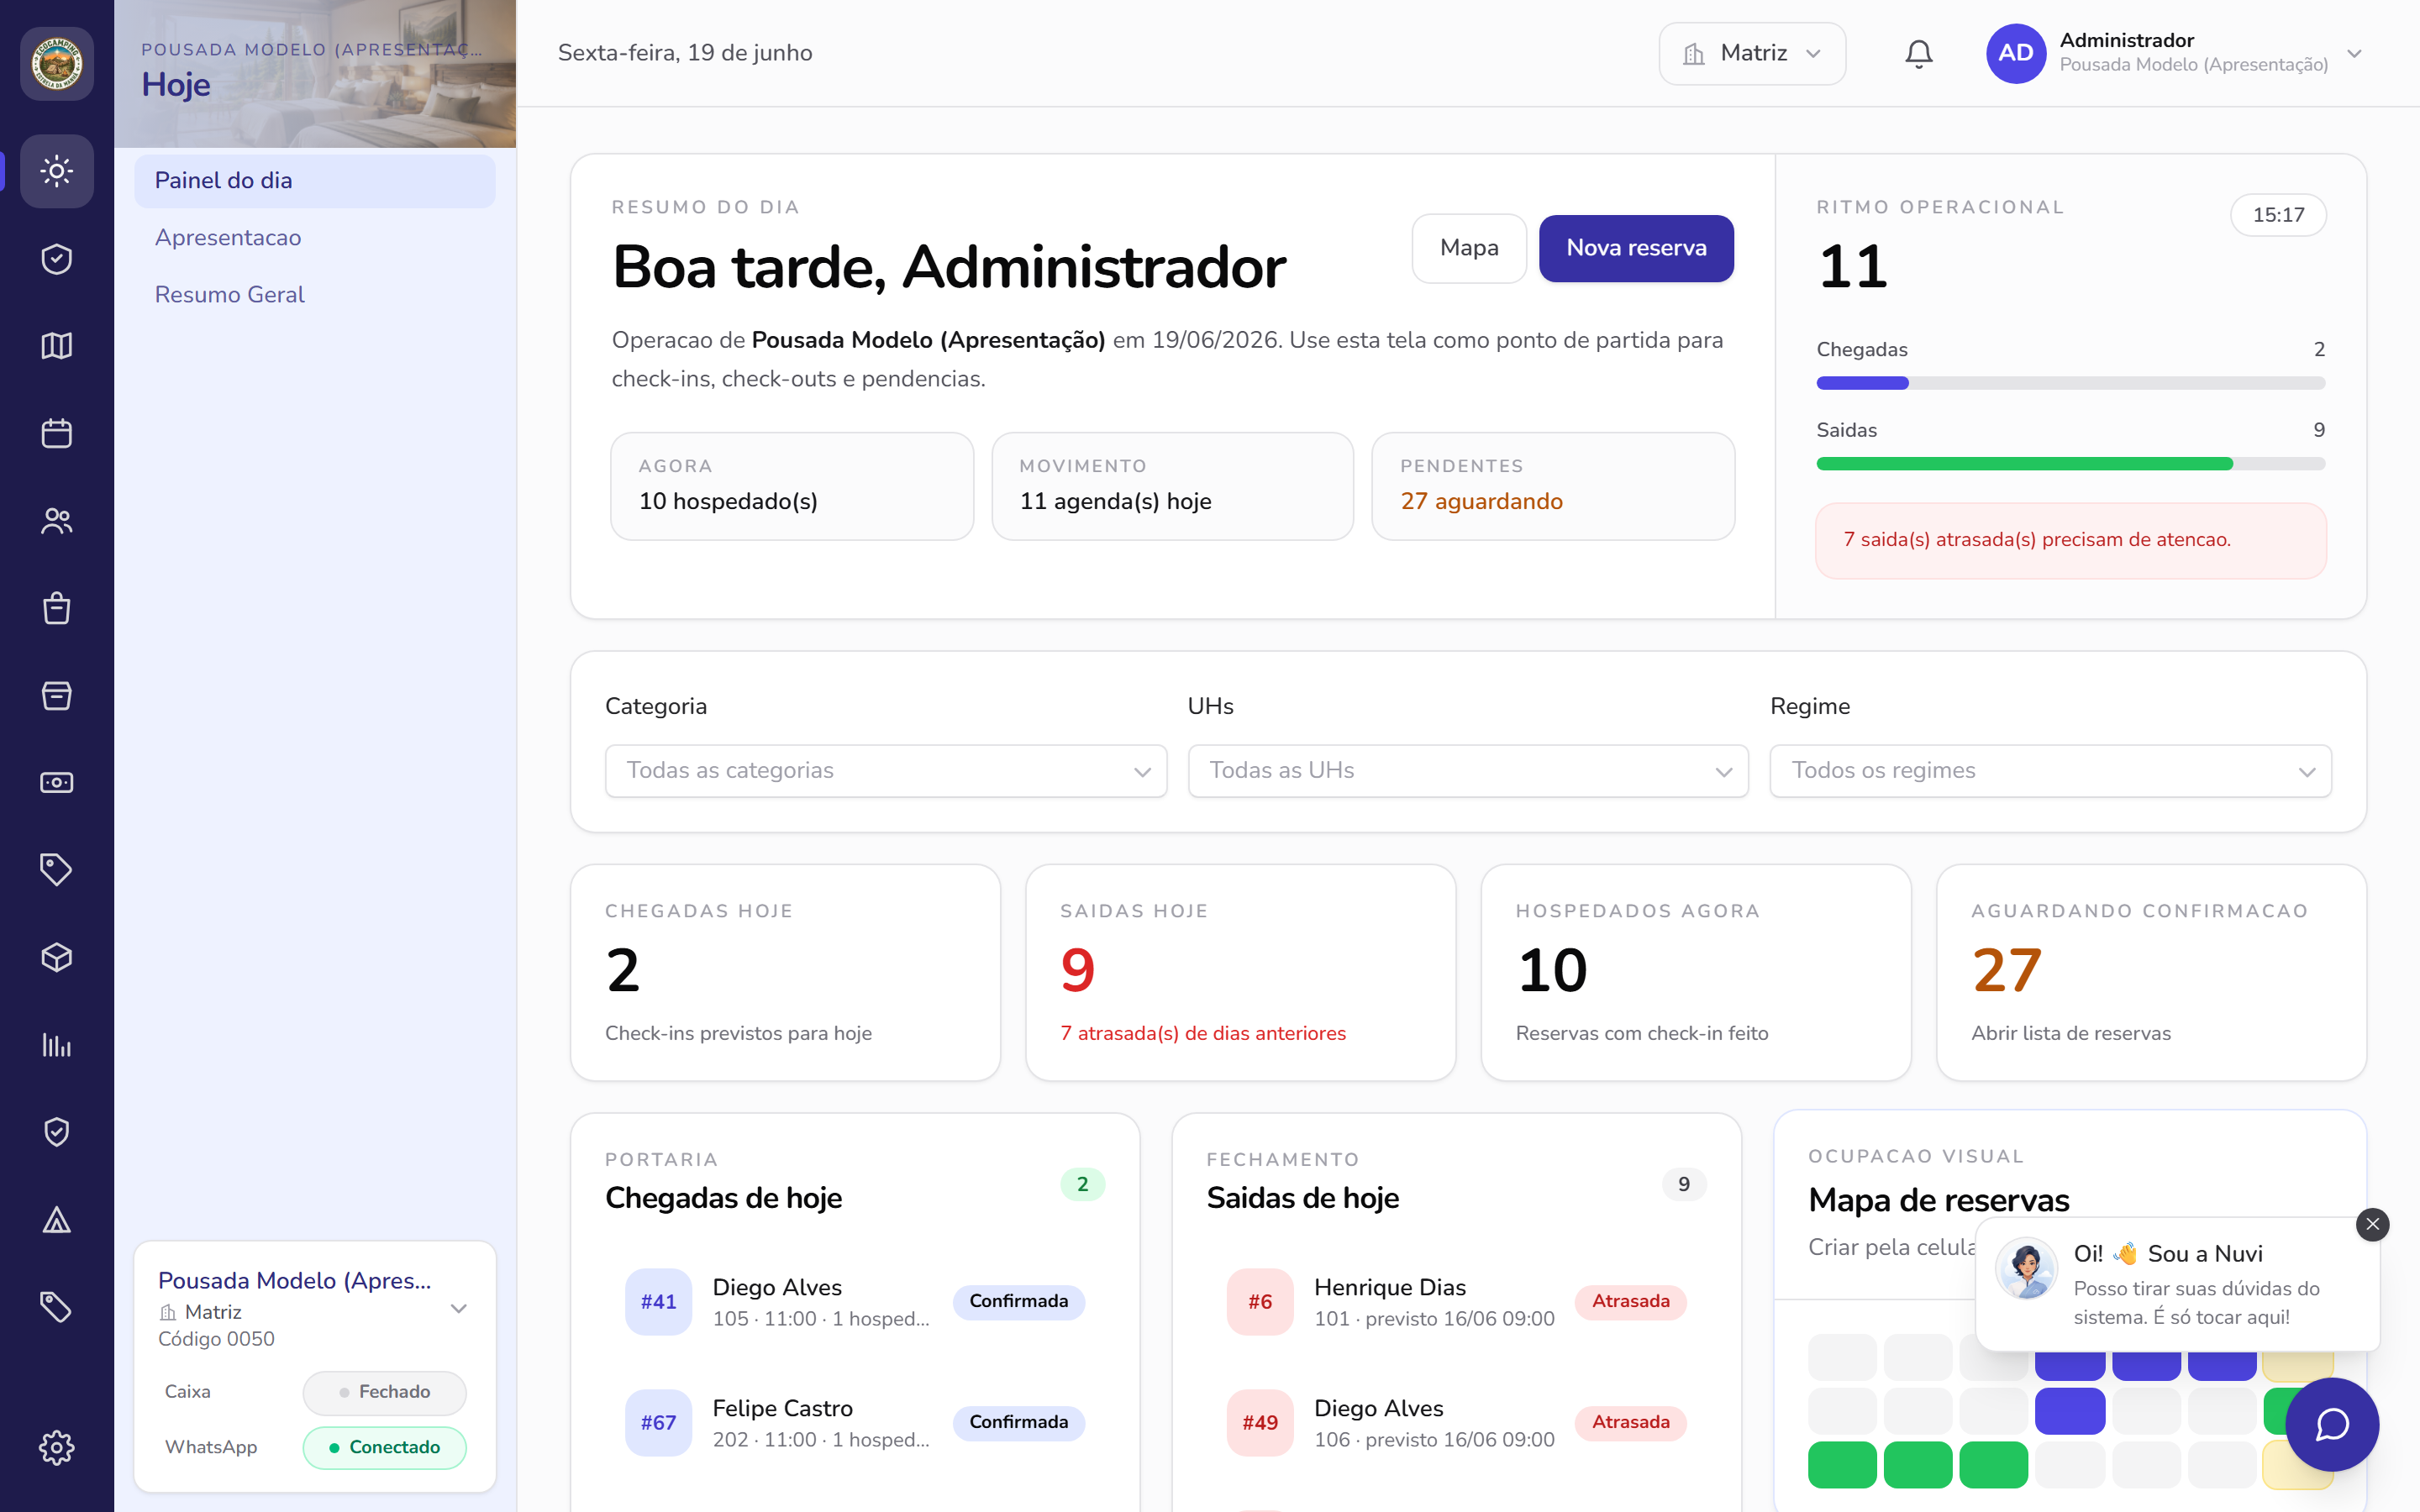
Task: Open the Matriz branch selector dropdown
Action: [x=1752, y=53]
